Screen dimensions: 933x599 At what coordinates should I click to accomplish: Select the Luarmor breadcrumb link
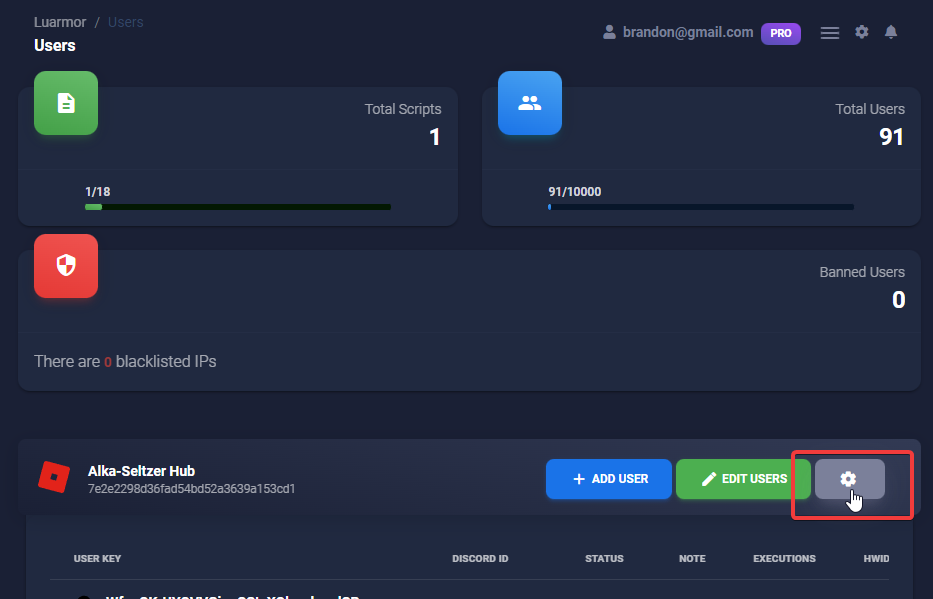pos(59,21)
